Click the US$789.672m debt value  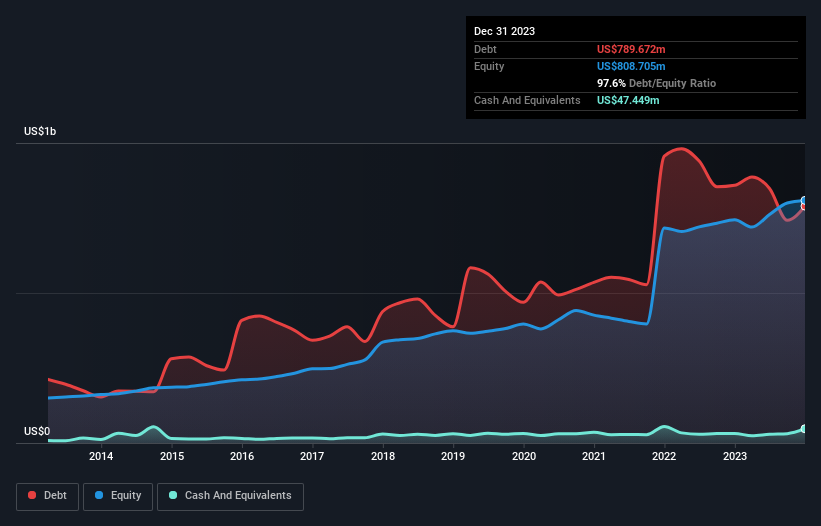631,49
